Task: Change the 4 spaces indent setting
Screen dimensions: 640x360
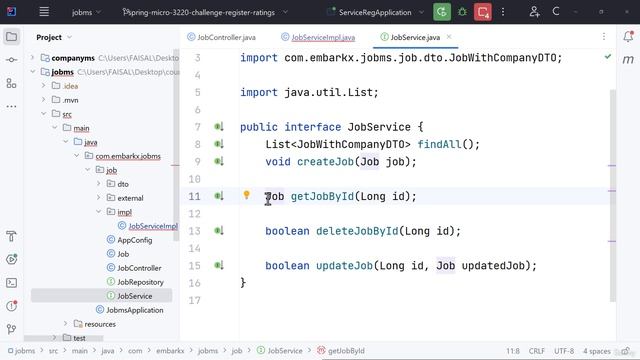Action: 597,351
